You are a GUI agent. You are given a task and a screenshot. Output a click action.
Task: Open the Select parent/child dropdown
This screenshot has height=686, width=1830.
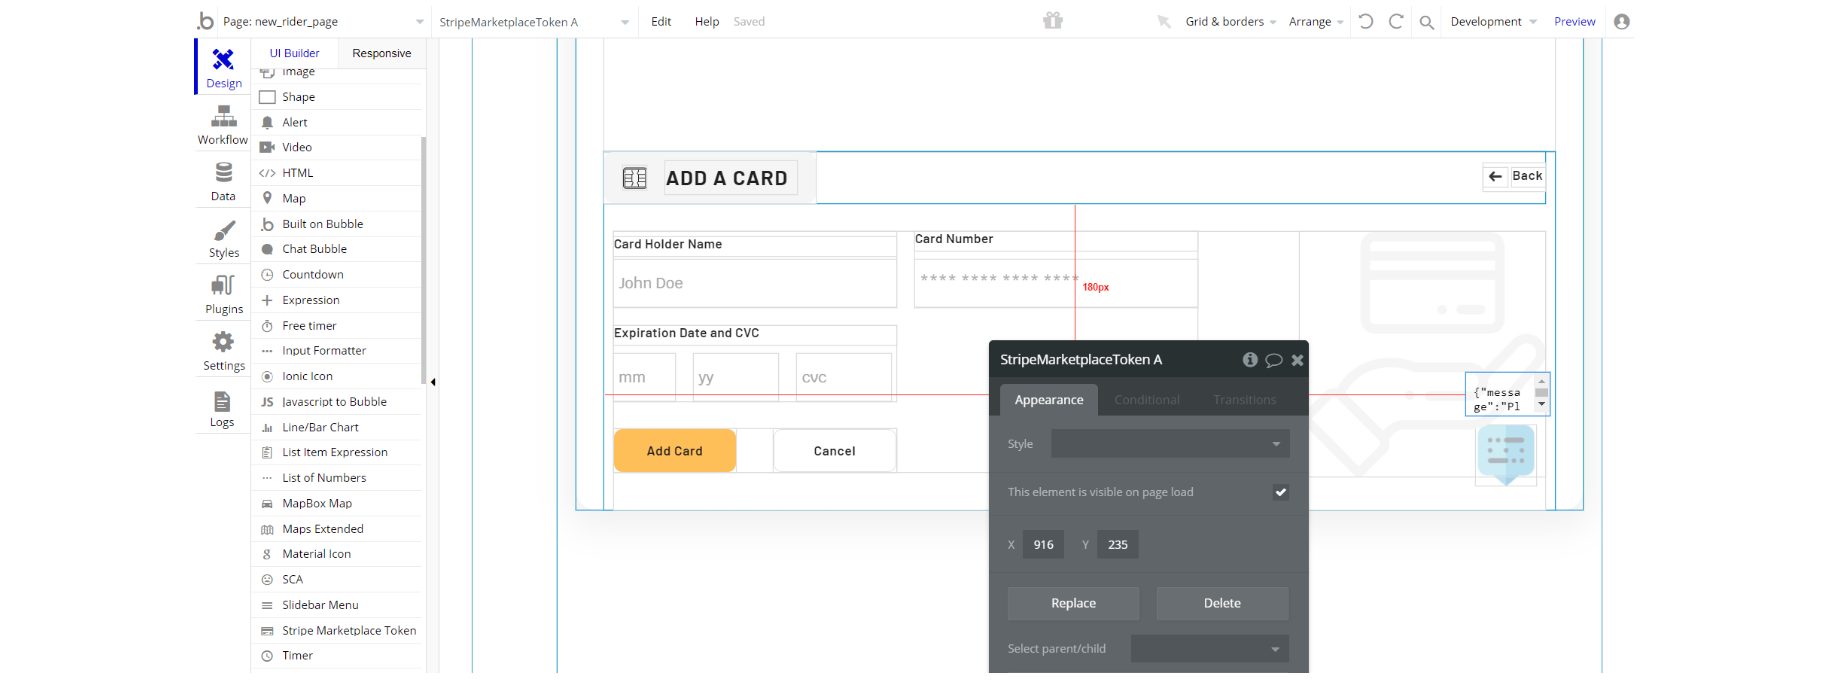1210,649
